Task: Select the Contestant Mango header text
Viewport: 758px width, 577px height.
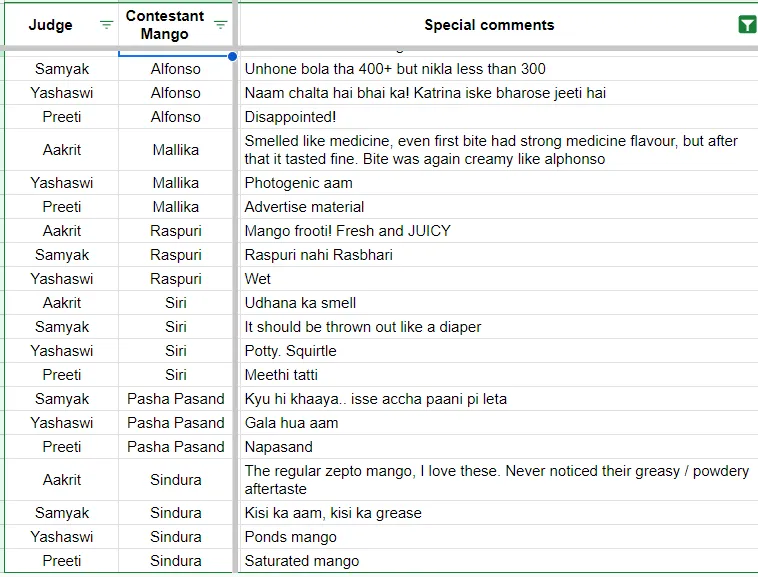Action: click(164, 25)
